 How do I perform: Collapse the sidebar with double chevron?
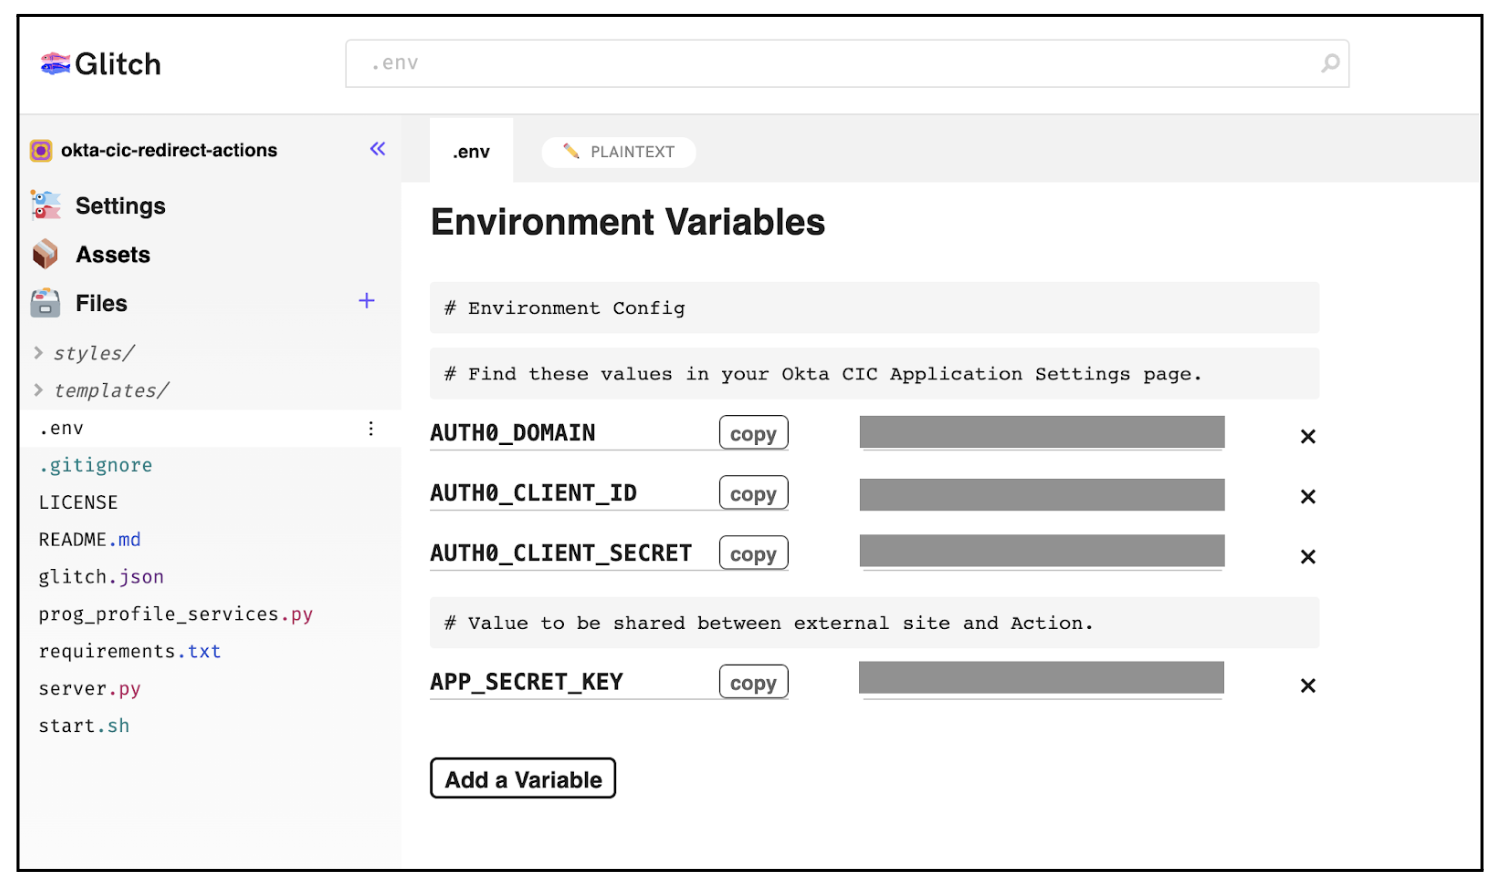click(377, 149)
